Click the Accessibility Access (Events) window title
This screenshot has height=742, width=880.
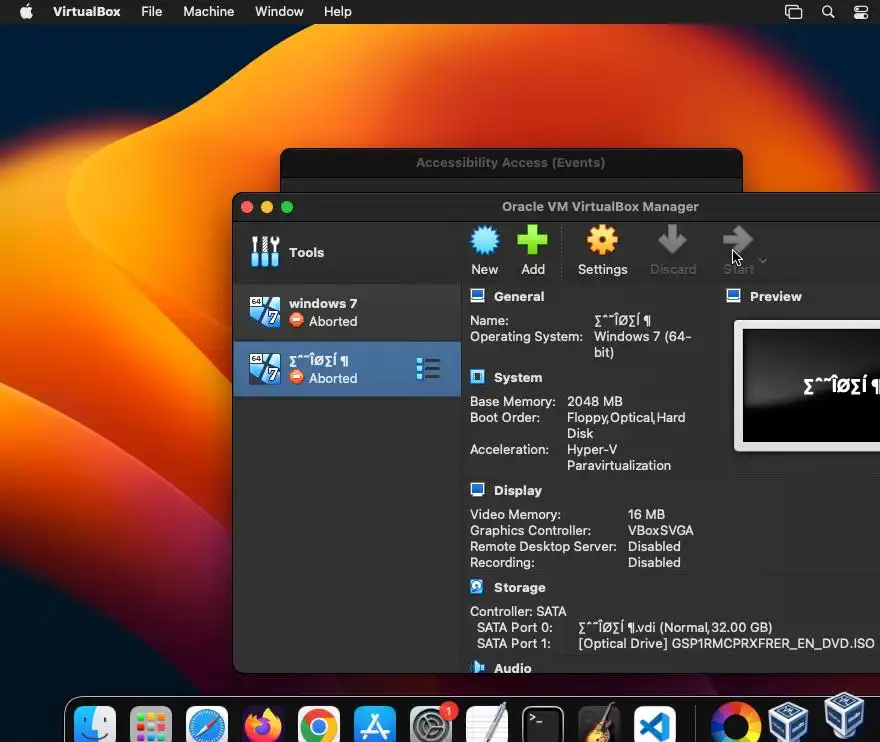(x=510, y=163)
